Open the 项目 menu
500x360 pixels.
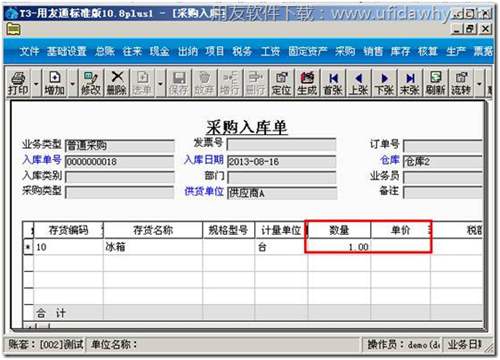pyautogui.click(x=215, y=51)
